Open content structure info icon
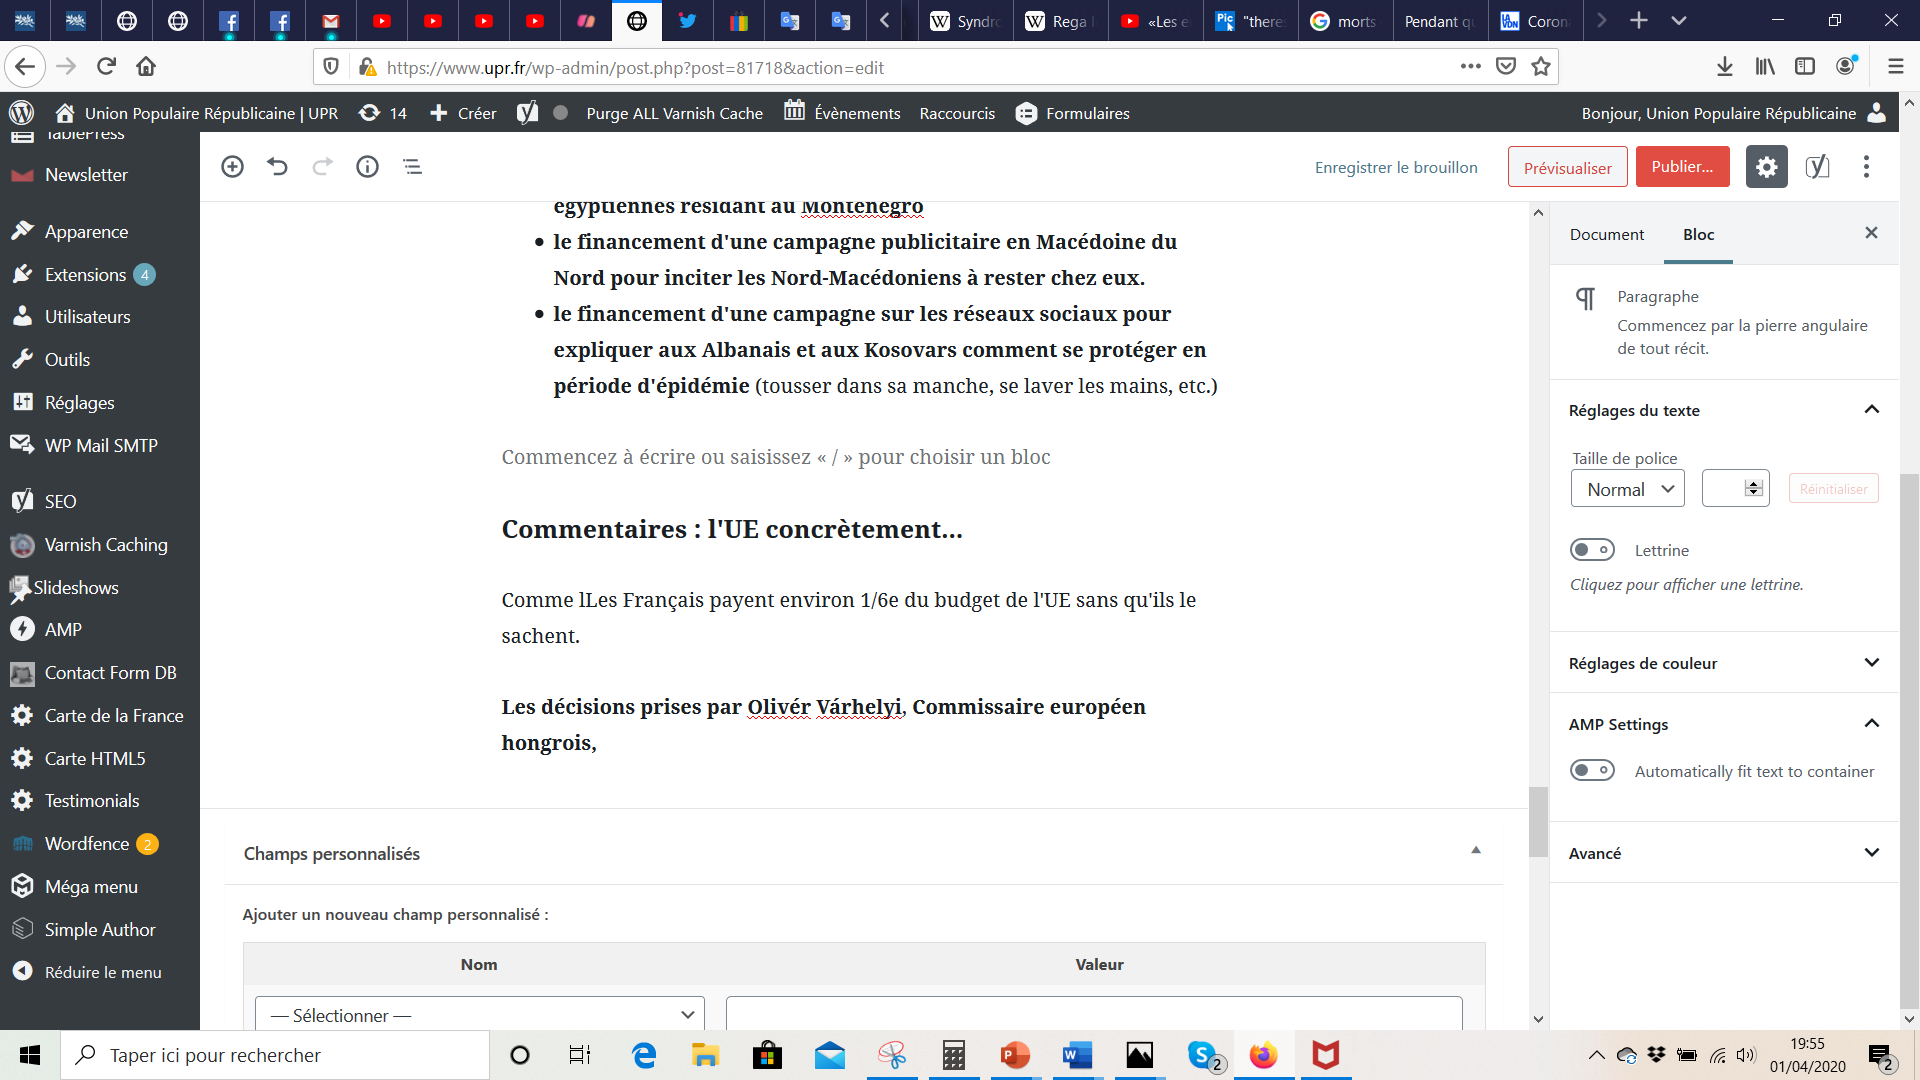This screenshot has width=1920, height=1080. [367, 167]
